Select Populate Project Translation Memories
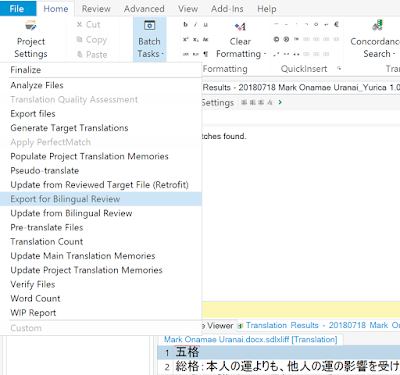The image size is (400, 375). pyautogui.click(x=101, y=156)
